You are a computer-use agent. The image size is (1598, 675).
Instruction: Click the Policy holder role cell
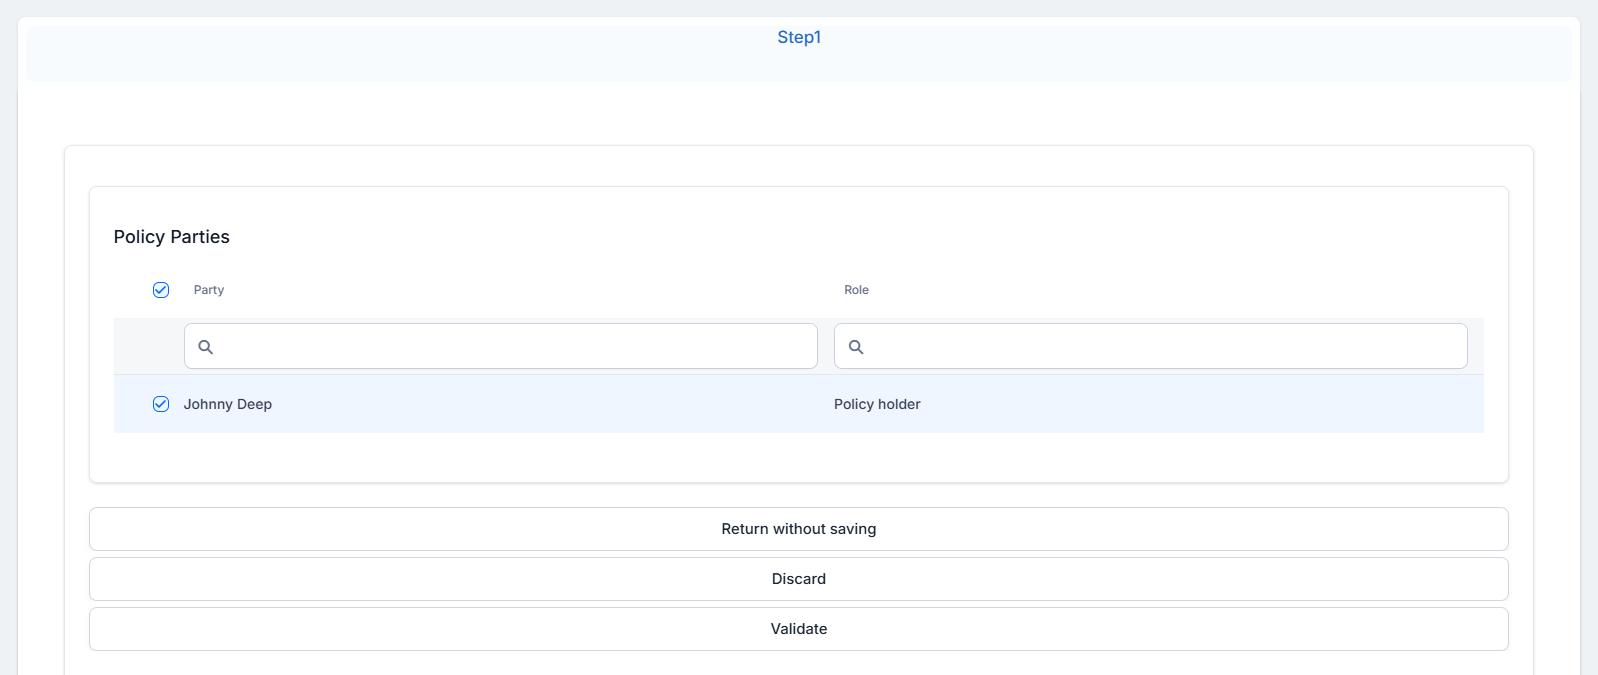pos(877,404)
